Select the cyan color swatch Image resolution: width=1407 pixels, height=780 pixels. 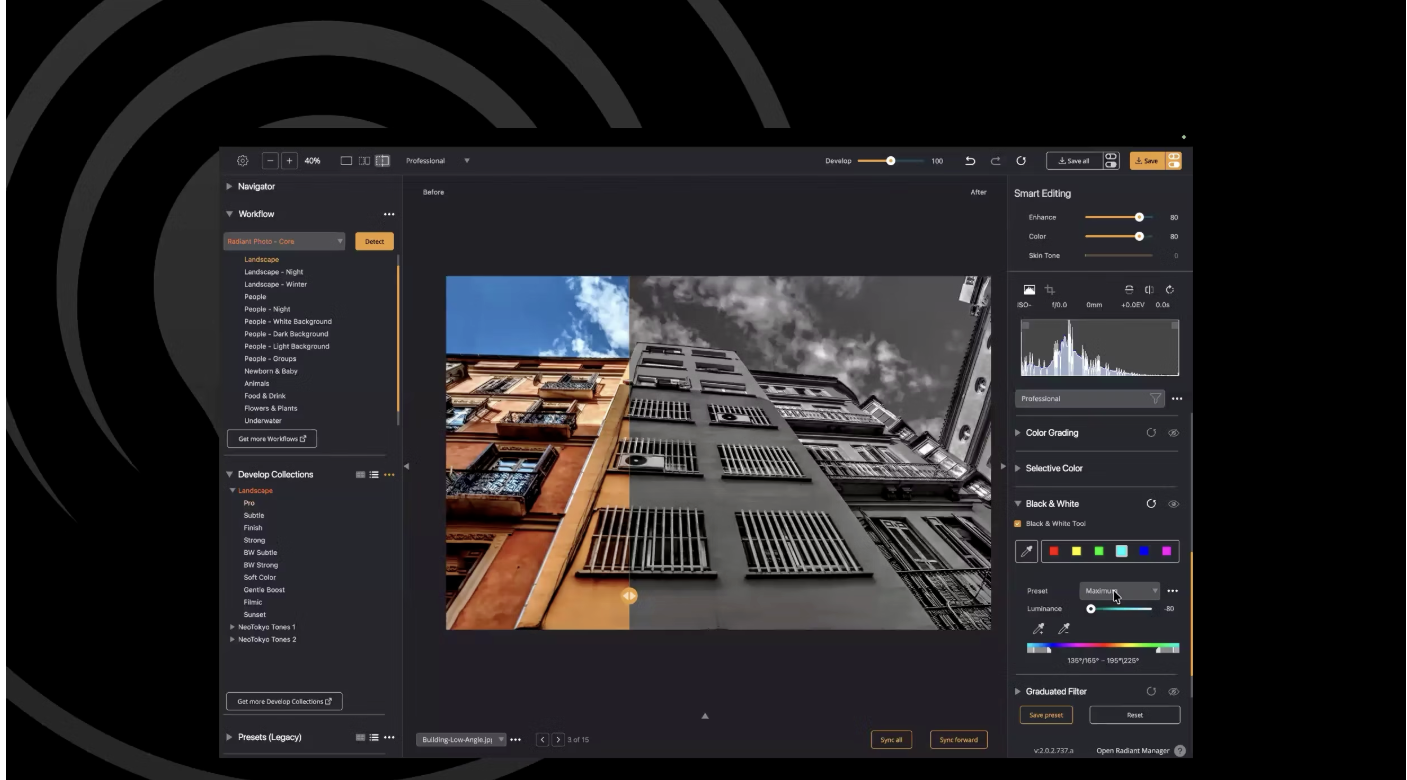pos(1121,551)
